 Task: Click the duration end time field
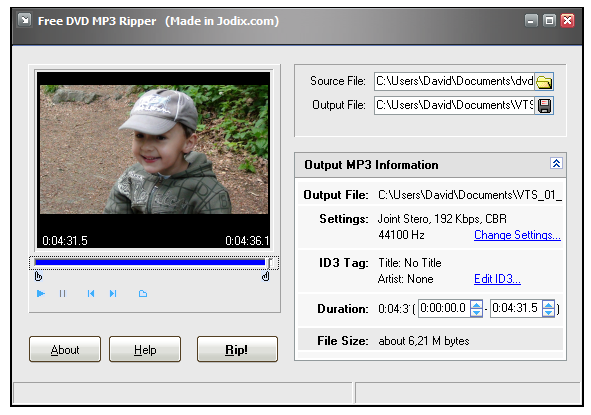pos(516,308)
